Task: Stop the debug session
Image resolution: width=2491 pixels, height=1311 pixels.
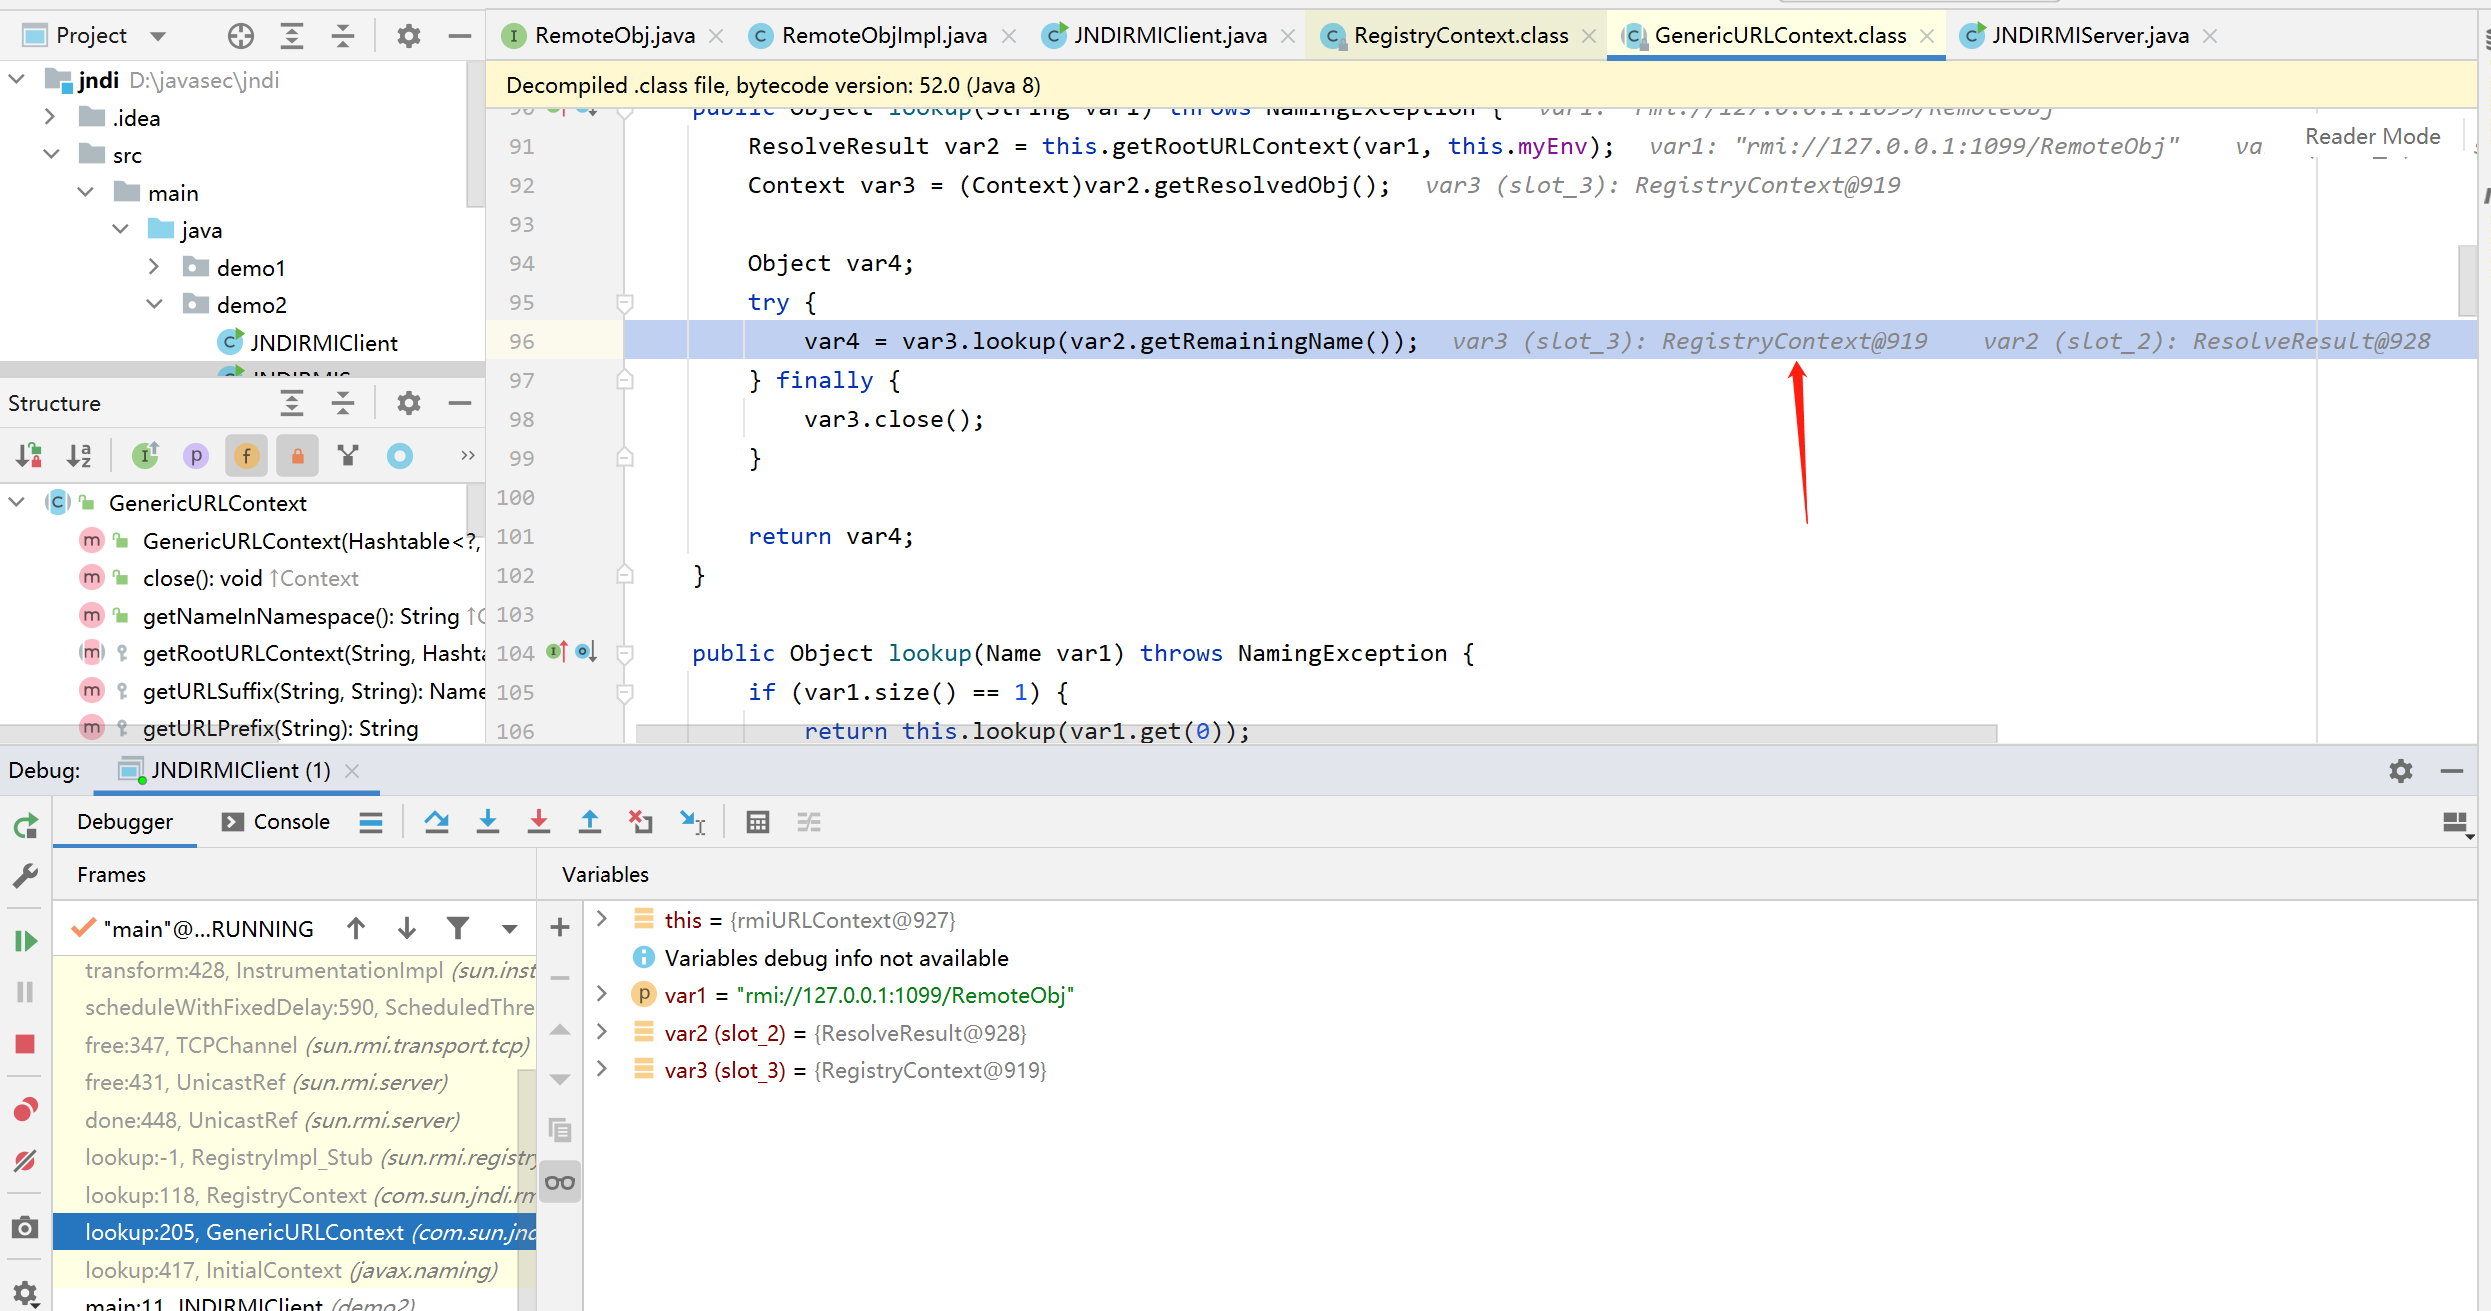Action: [x=26, y=1044]
